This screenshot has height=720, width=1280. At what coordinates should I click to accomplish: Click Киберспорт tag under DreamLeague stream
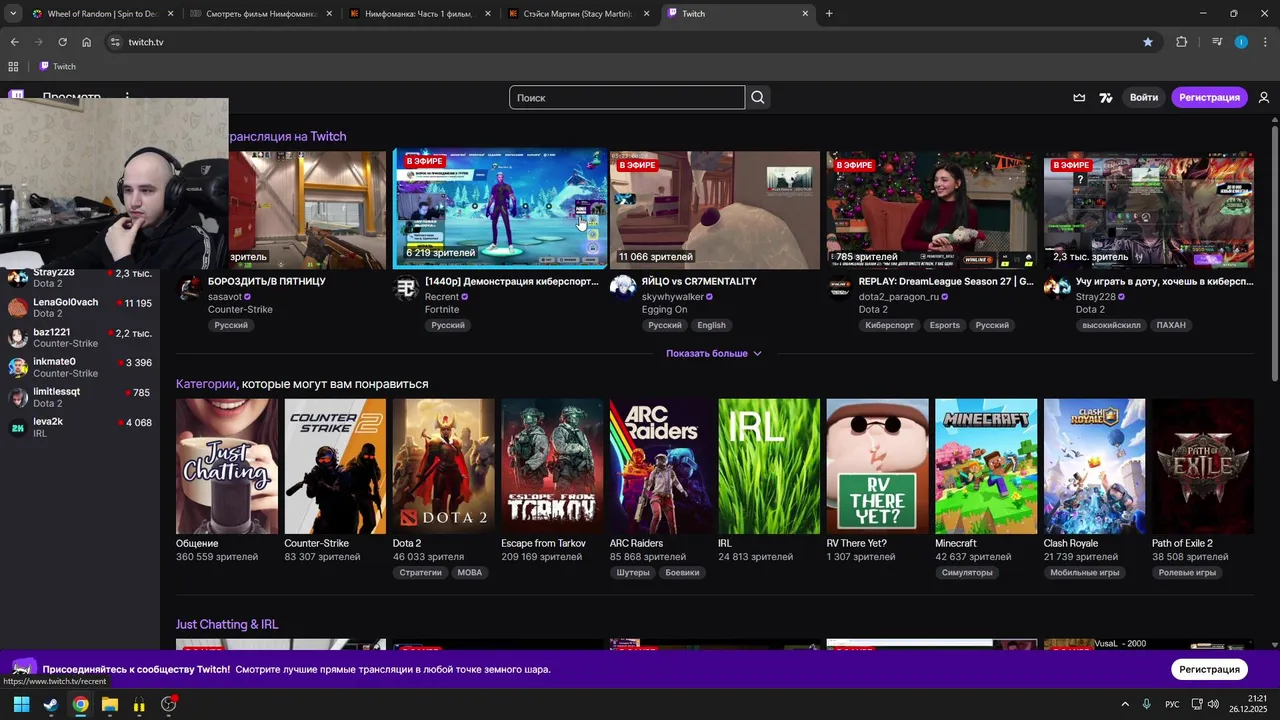(889, 325)
